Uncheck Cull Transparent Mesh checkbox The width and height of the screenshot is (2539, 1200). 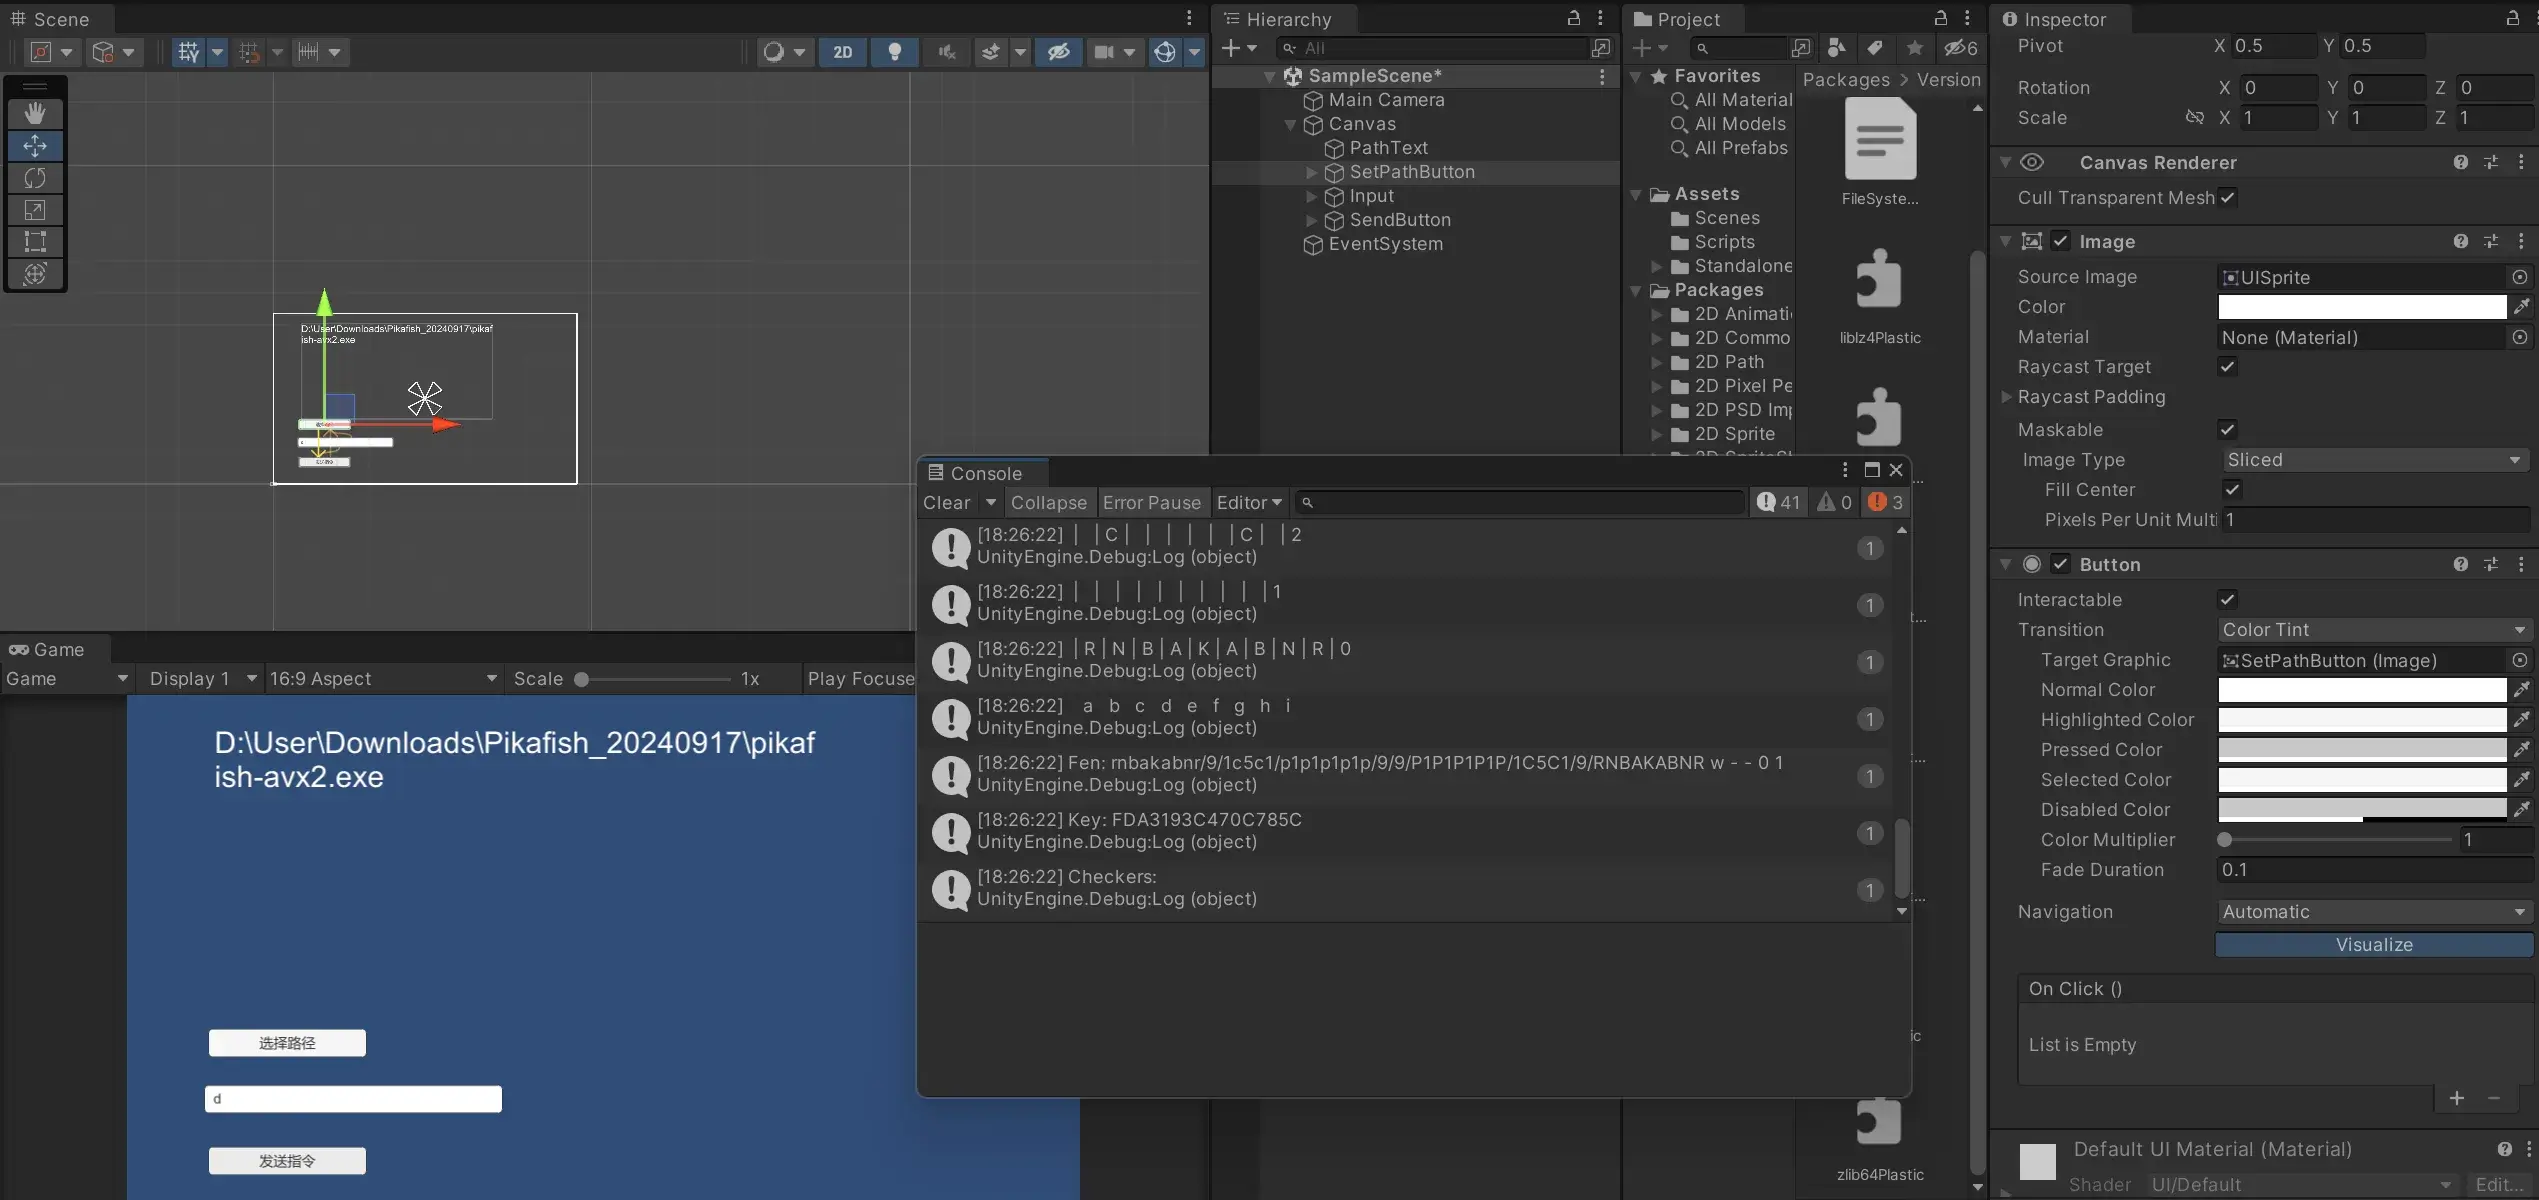coord(2227,198)
